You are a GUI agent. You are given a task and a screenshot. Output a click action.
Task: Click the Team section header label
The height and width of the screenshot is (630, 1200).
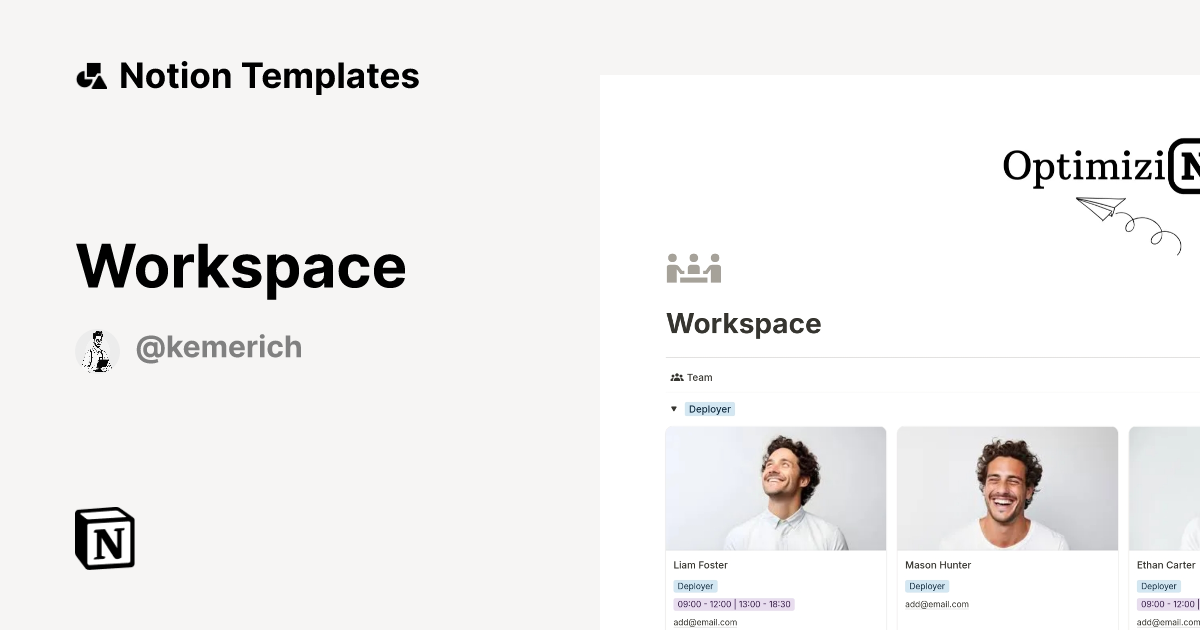(x=699, y=377)
